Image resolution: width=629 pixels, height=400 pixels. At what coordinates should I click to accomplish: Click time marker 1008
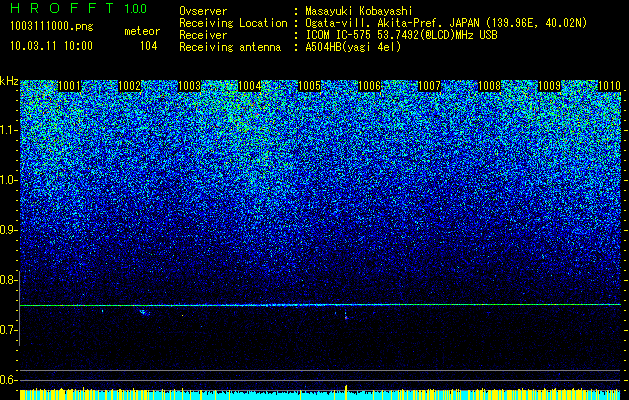pyautogui.click(x=490, y=85)
